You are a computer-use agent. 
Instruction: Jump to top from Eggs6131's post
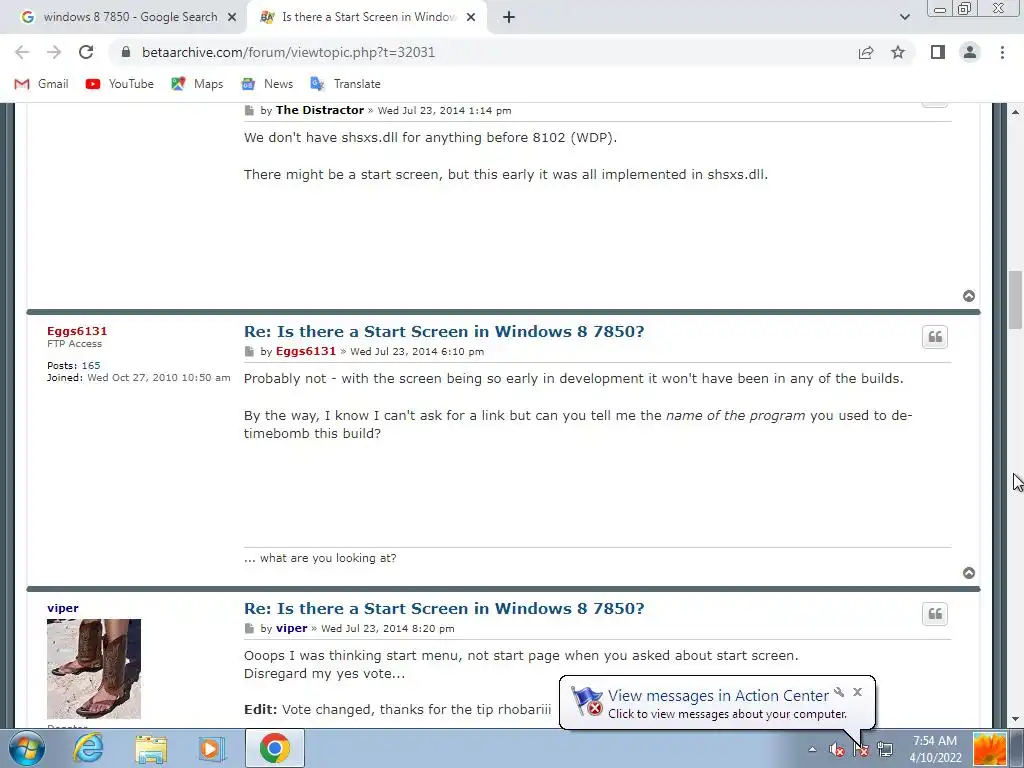click(969, 573)
